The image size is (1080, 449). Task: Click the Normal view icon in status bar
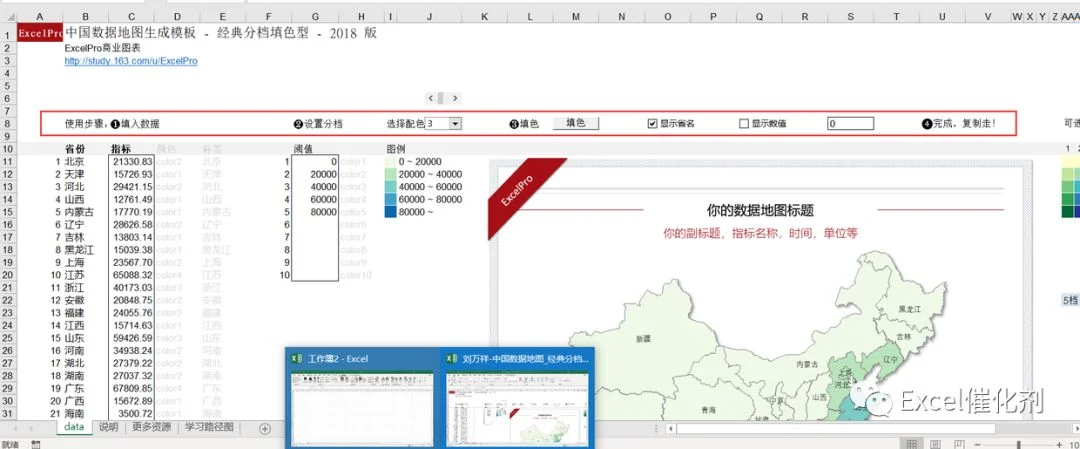911,444
